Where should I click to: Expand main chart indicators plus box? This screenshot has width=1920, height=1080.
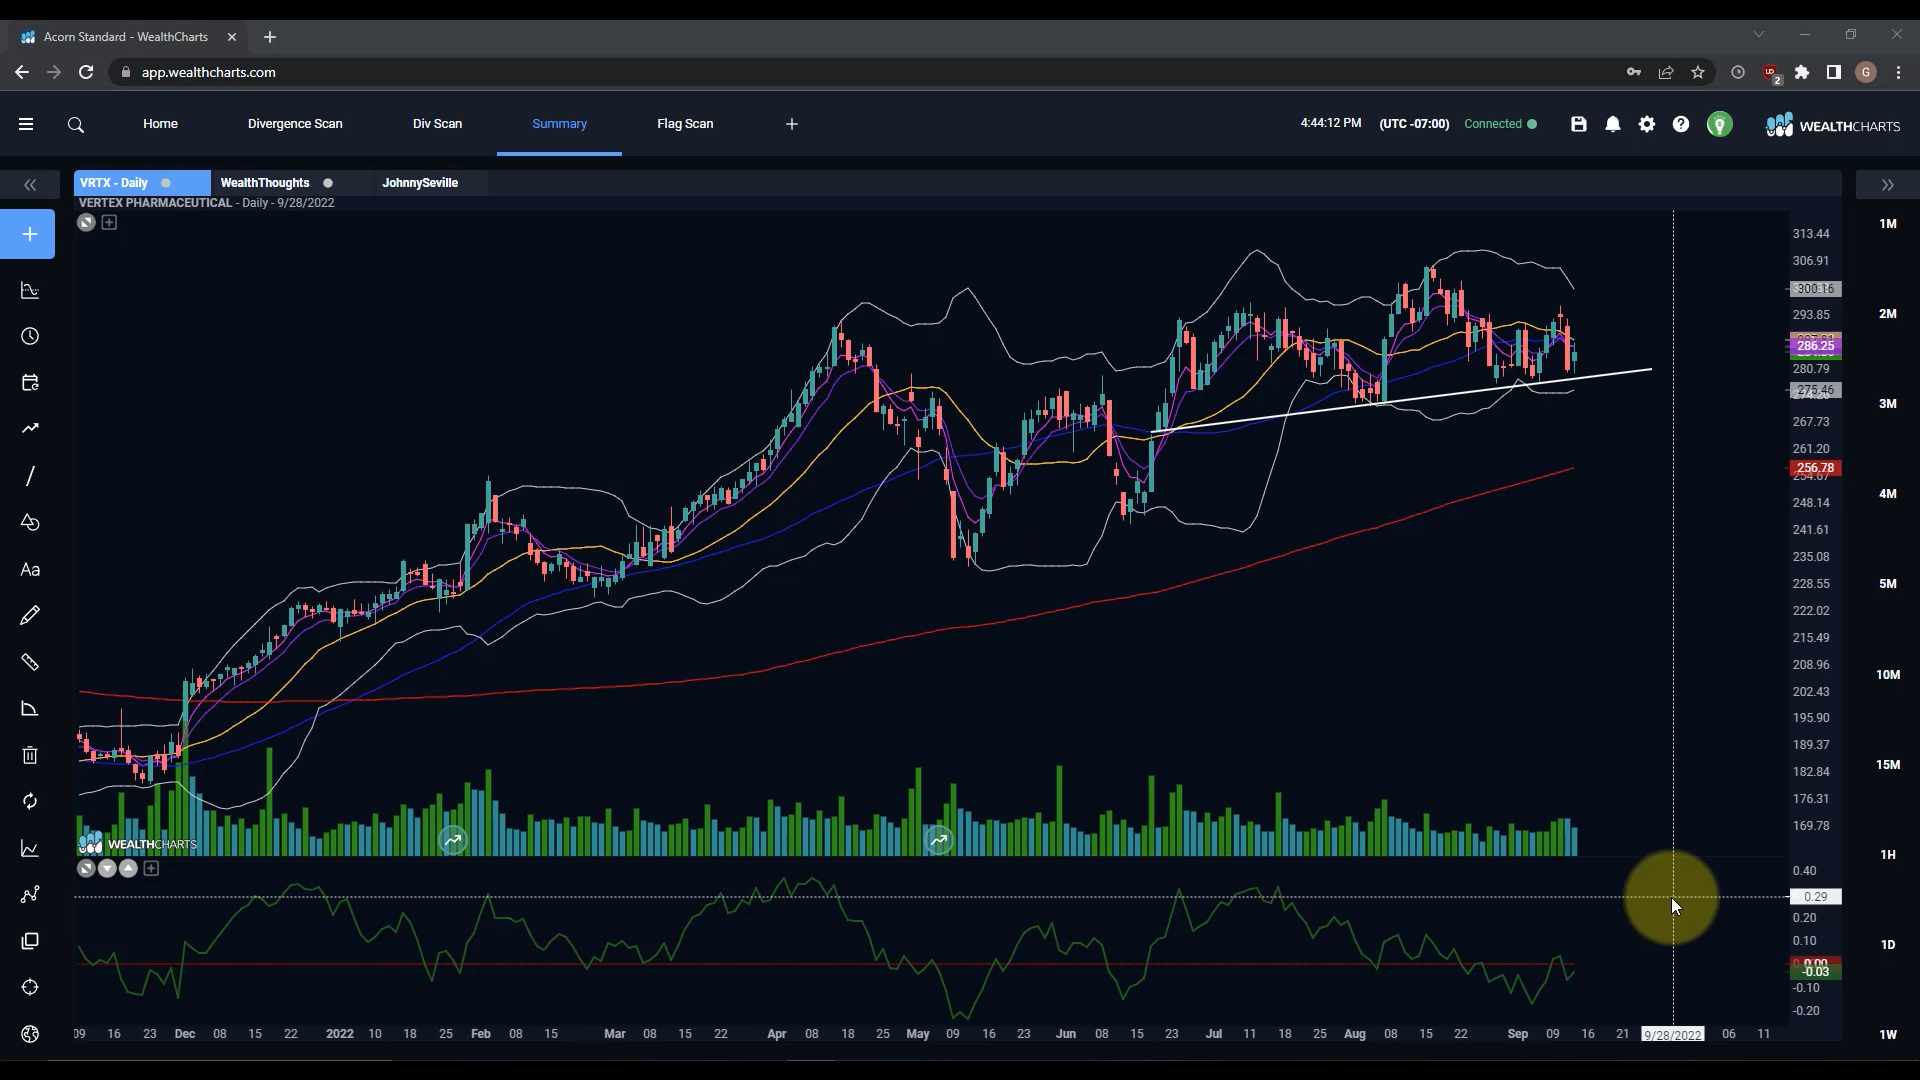[109, 223]
